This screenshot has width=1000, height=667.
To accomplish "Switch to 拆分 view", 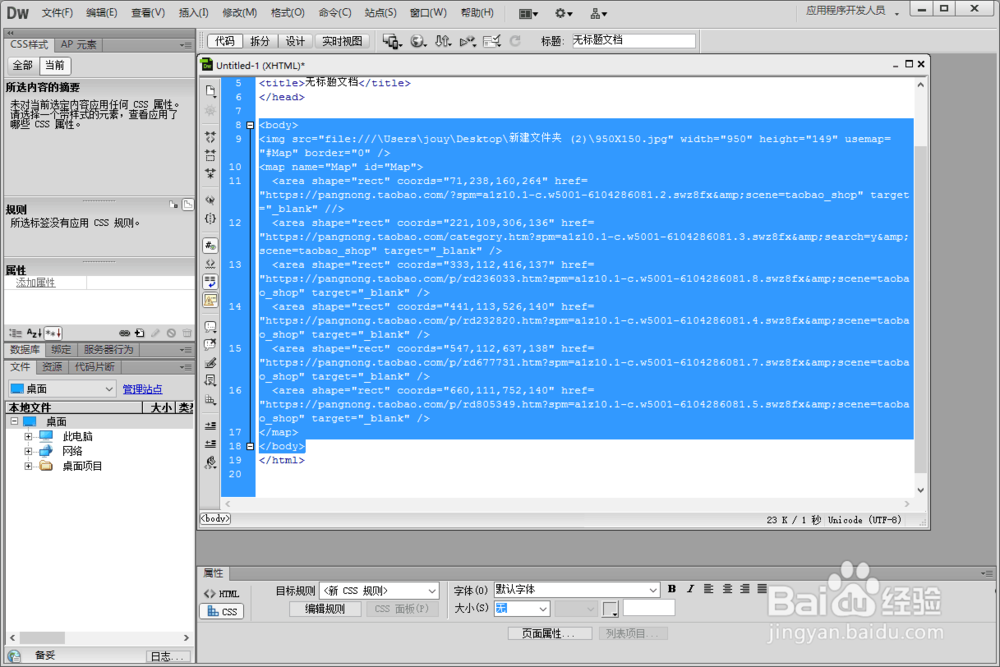I will point(260,41).
